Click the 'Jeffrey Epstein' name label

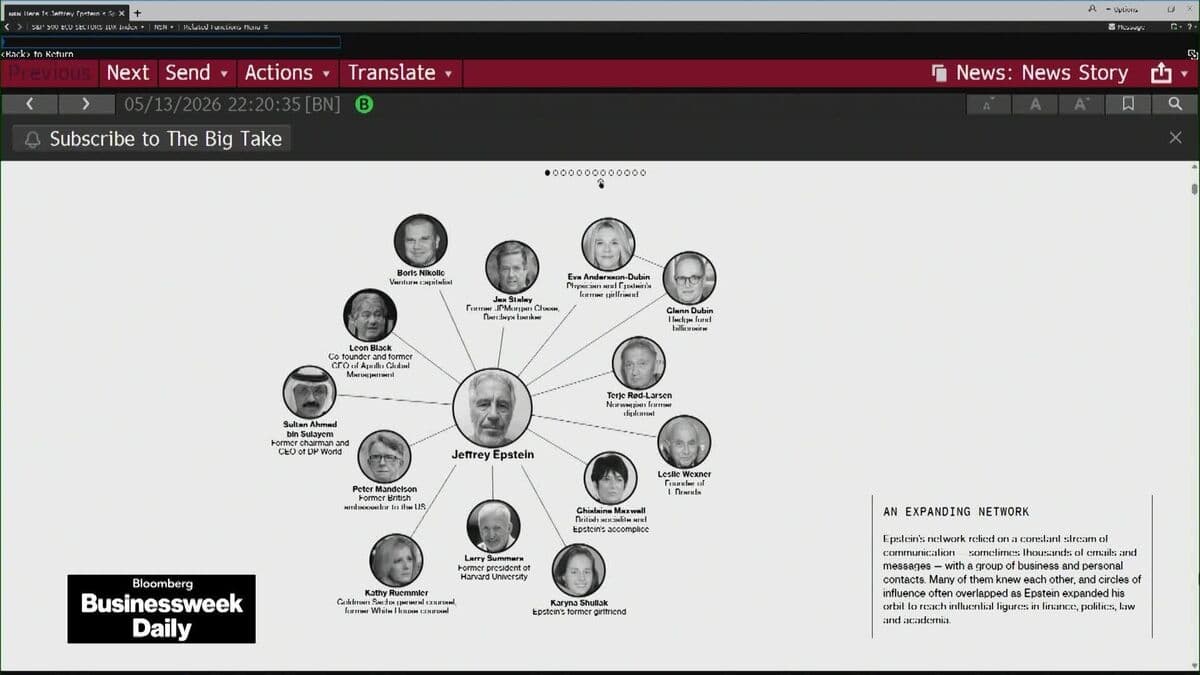point(493,455)
